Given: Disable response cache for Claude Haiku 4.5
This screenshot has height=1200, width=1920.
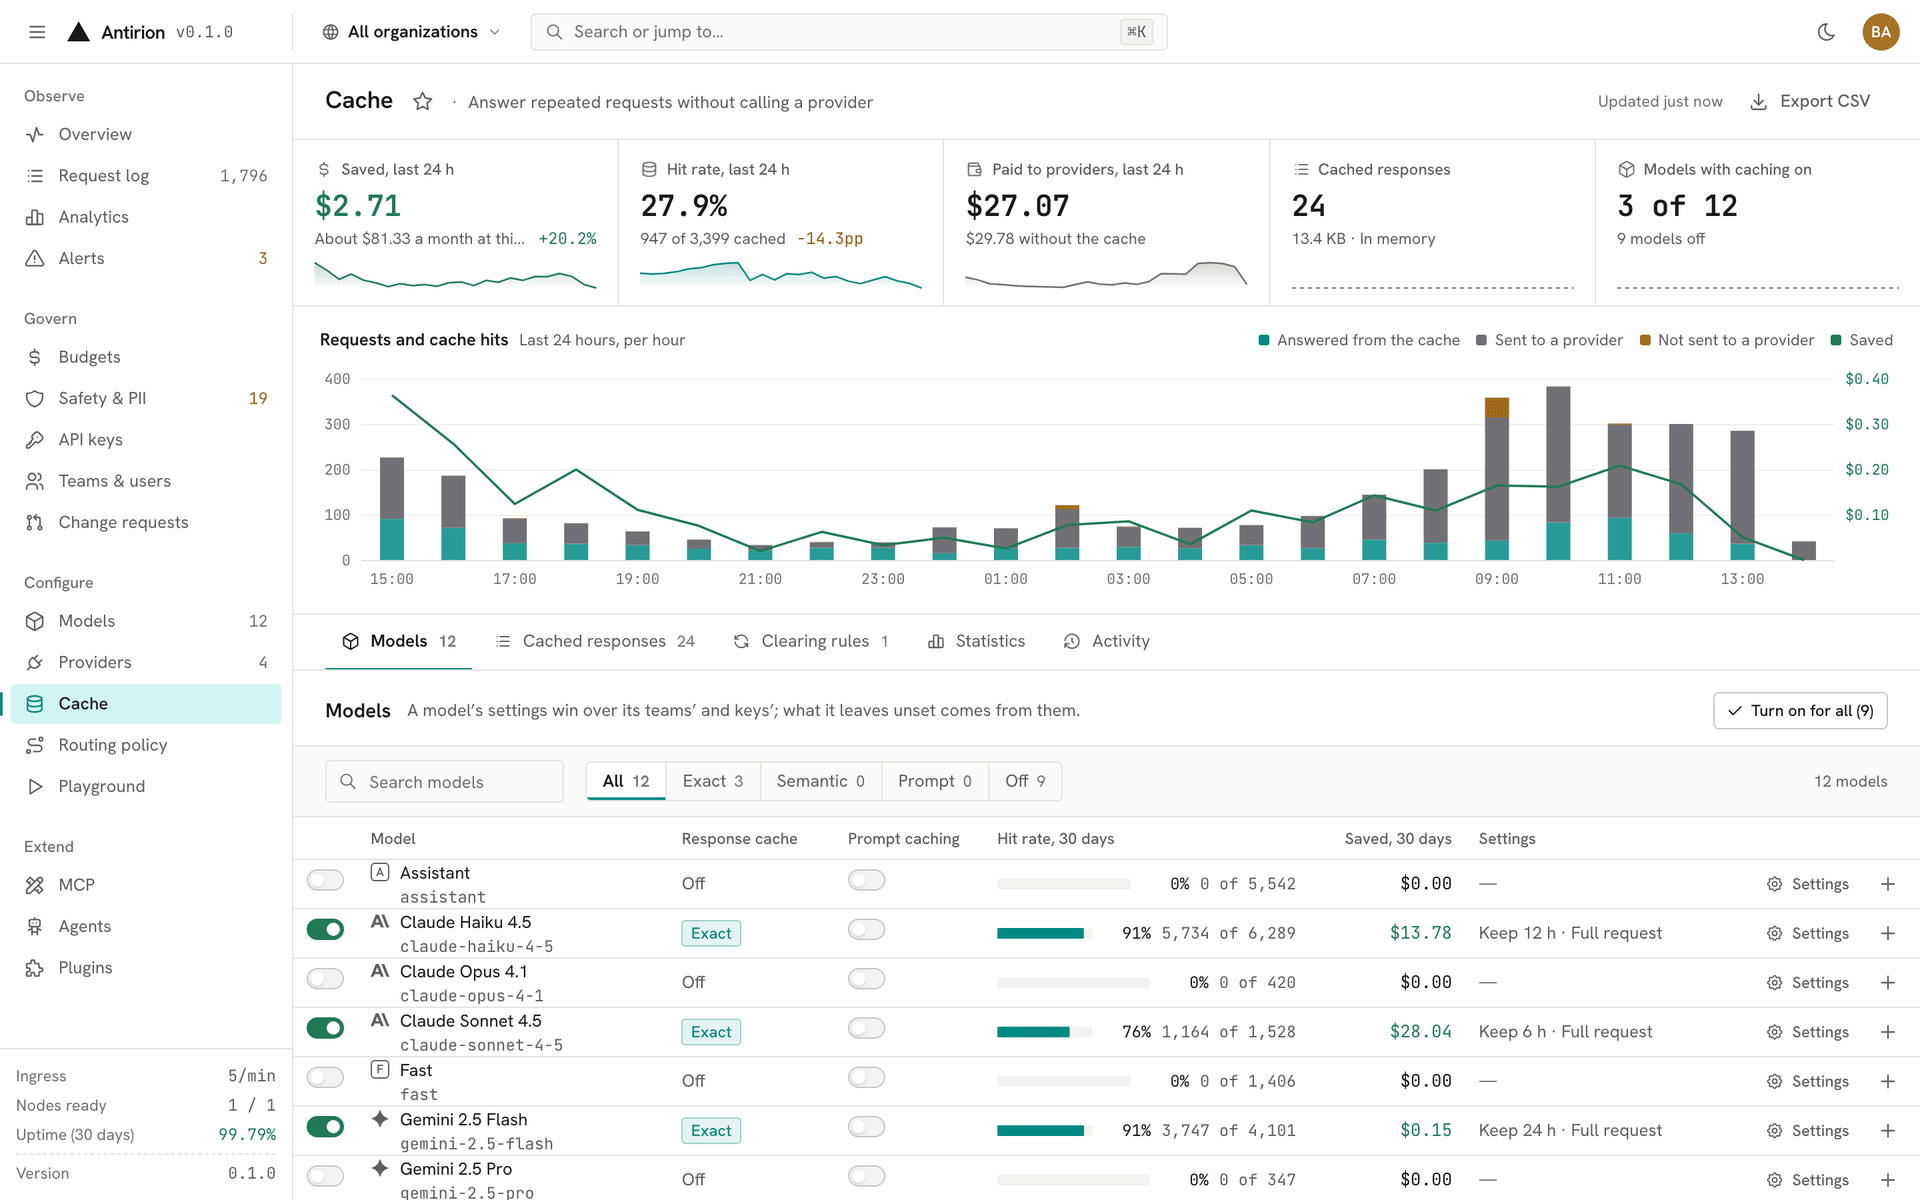Looking at the screenshot, I should point(325,929).
